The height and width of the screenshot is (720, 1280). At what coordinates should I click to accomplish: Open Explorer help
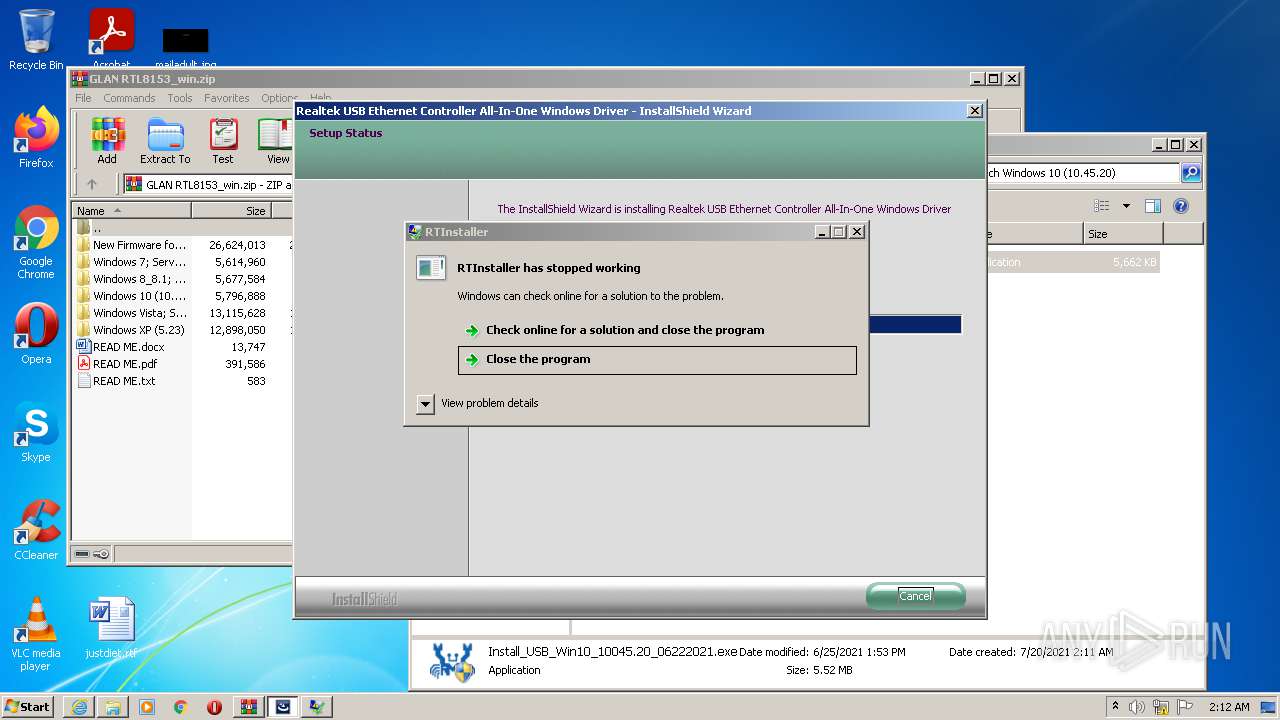point(1181,206)
